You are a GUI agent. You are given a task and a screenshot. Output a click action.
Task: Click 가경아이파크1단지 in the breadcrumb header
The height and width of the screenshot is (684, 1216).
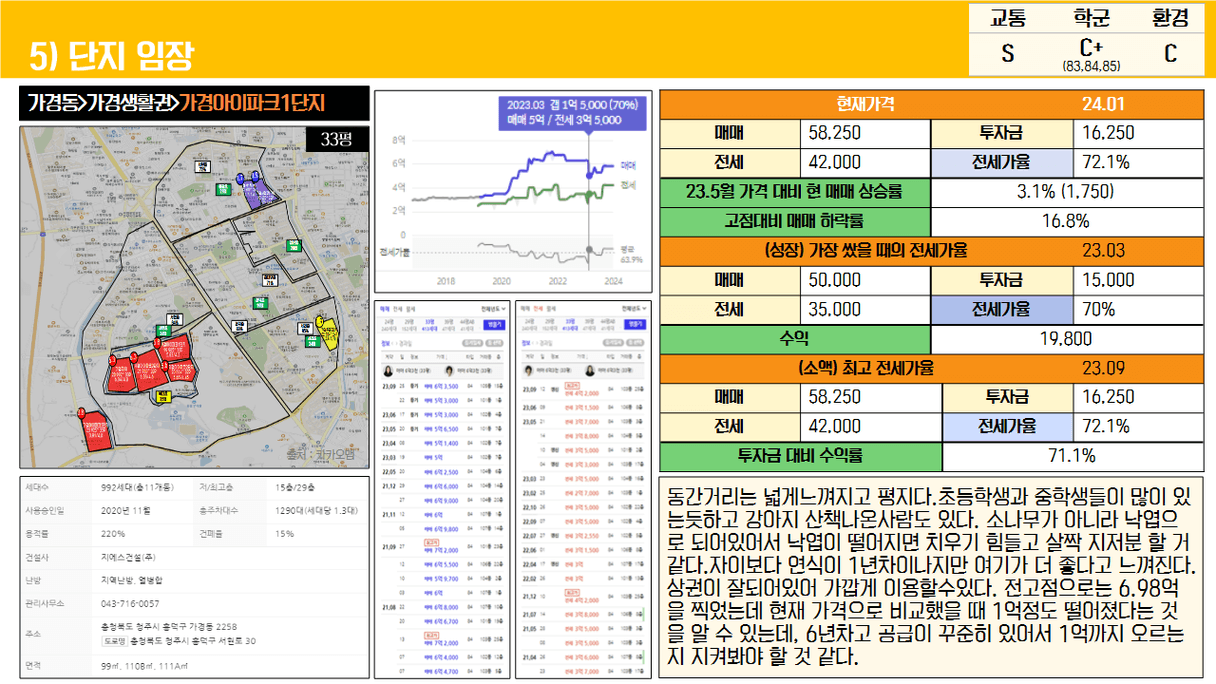[x=250, y=102]
